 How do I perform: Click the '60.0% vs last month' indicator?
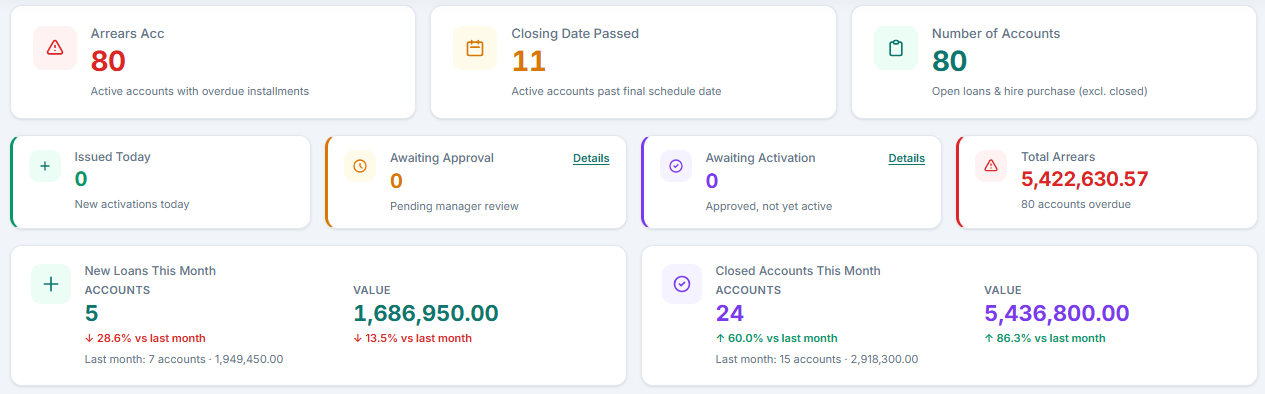(777, 338)
